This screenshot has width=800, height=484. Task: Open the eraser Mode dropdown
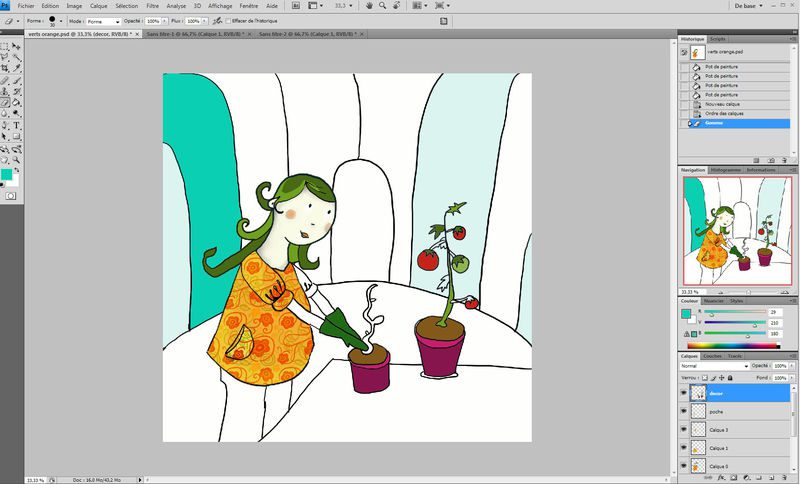pos(103,21)
